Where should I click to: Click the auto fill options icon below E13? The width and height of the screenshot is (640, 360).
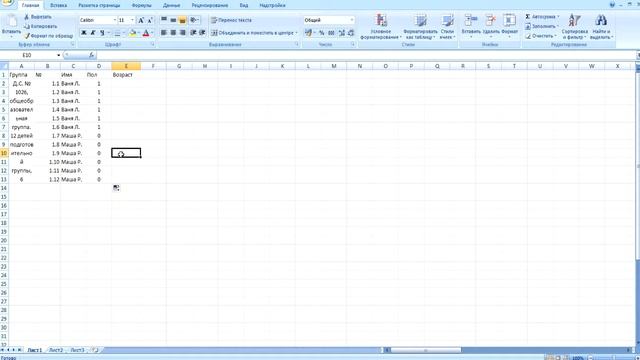coord(116,188)
